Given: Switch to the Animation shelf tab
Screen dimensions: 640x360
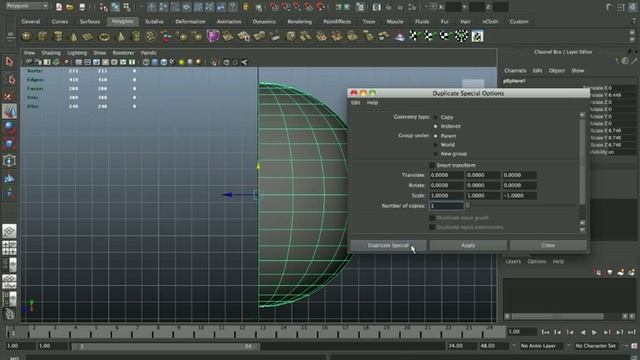Looking at the screenshot, I should point(229,22).
